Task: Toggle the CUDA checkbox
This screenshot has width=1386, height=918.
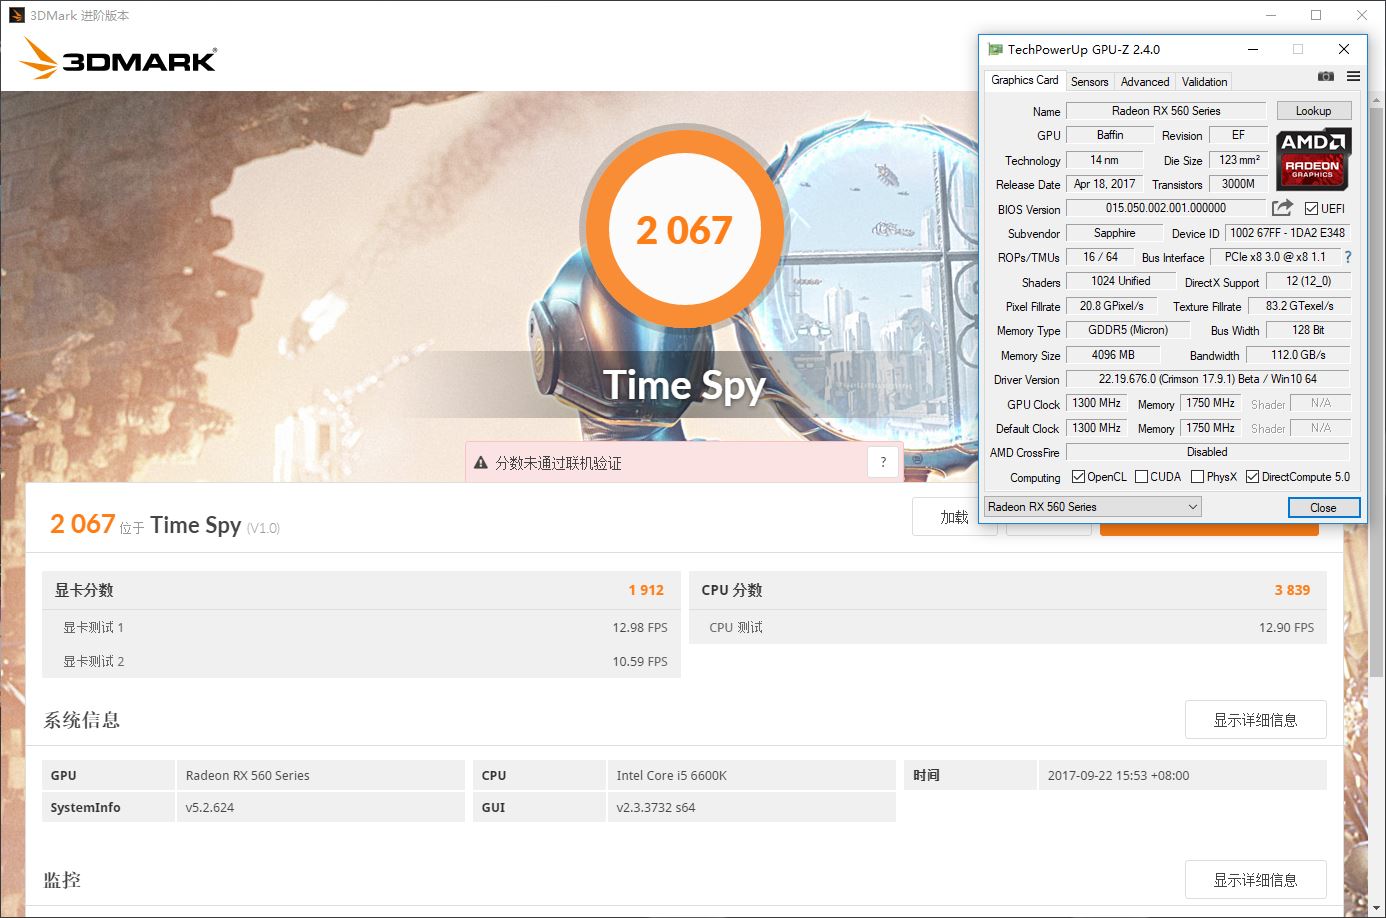Action: pyautogui.click(x=1141, y=477)
